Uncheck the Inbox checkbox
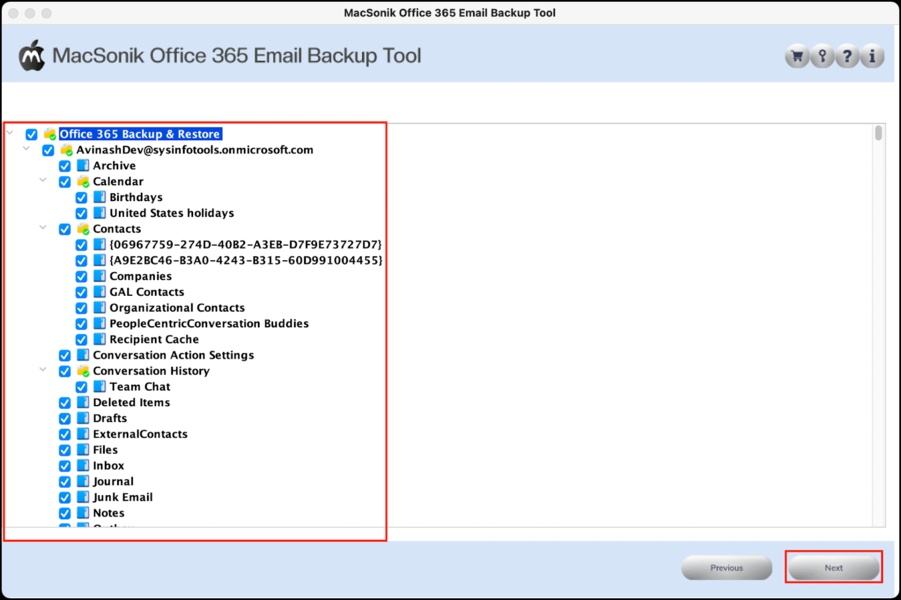The height and width of the screenshot is (600, 901). 65,466
